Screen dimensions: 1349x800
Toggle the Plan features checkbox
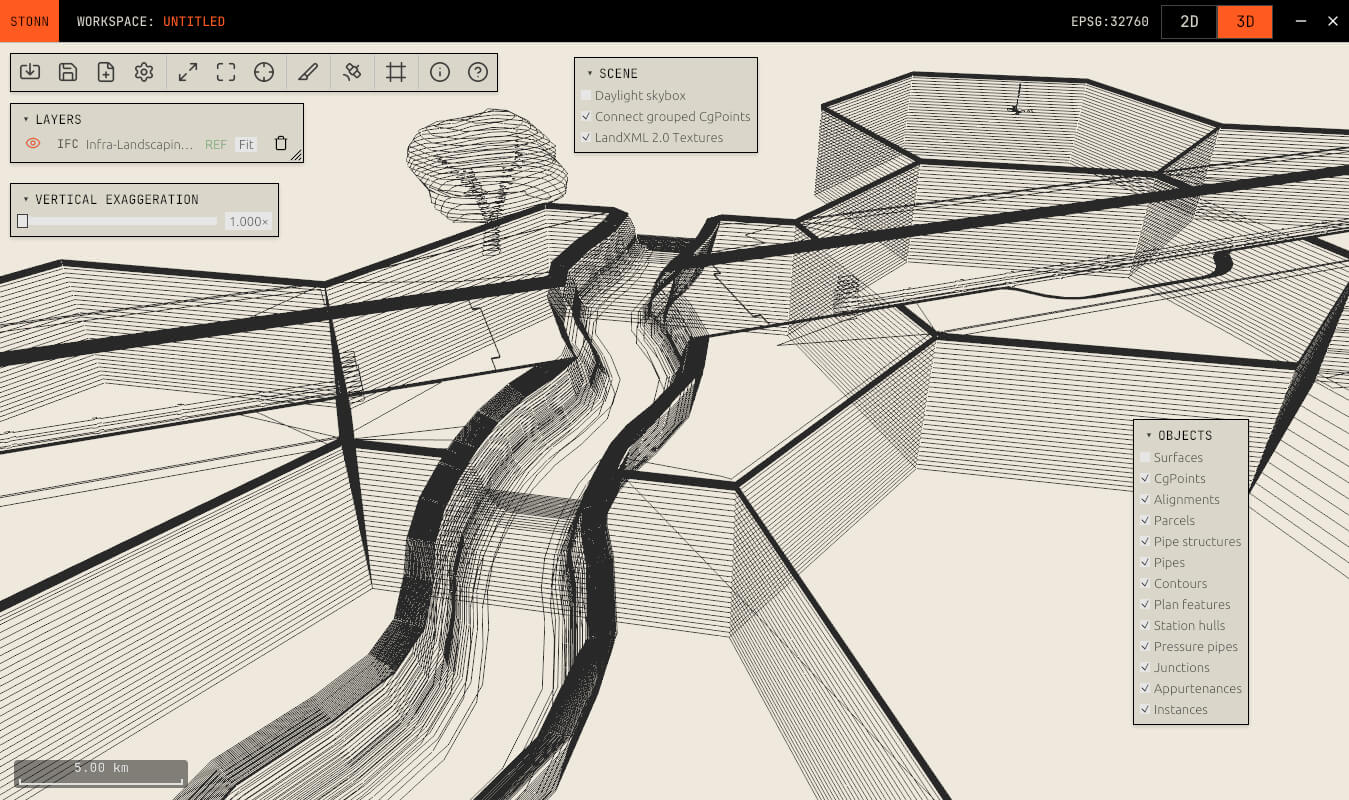[1145, 604]
